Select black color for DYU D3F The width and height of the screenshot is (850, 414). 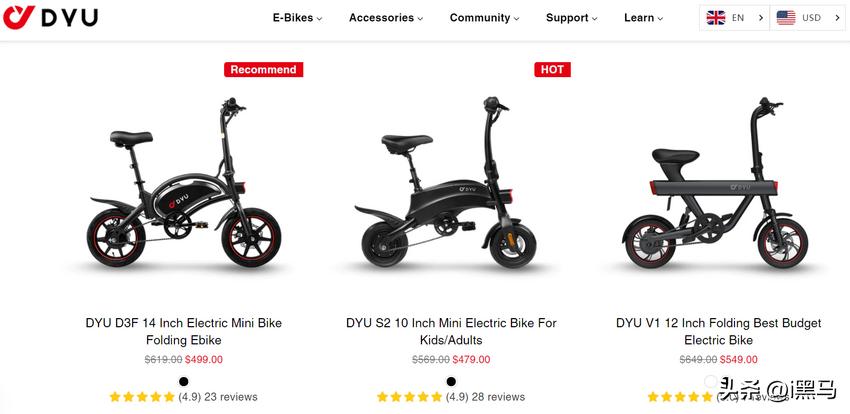click(x=184, y=381)
